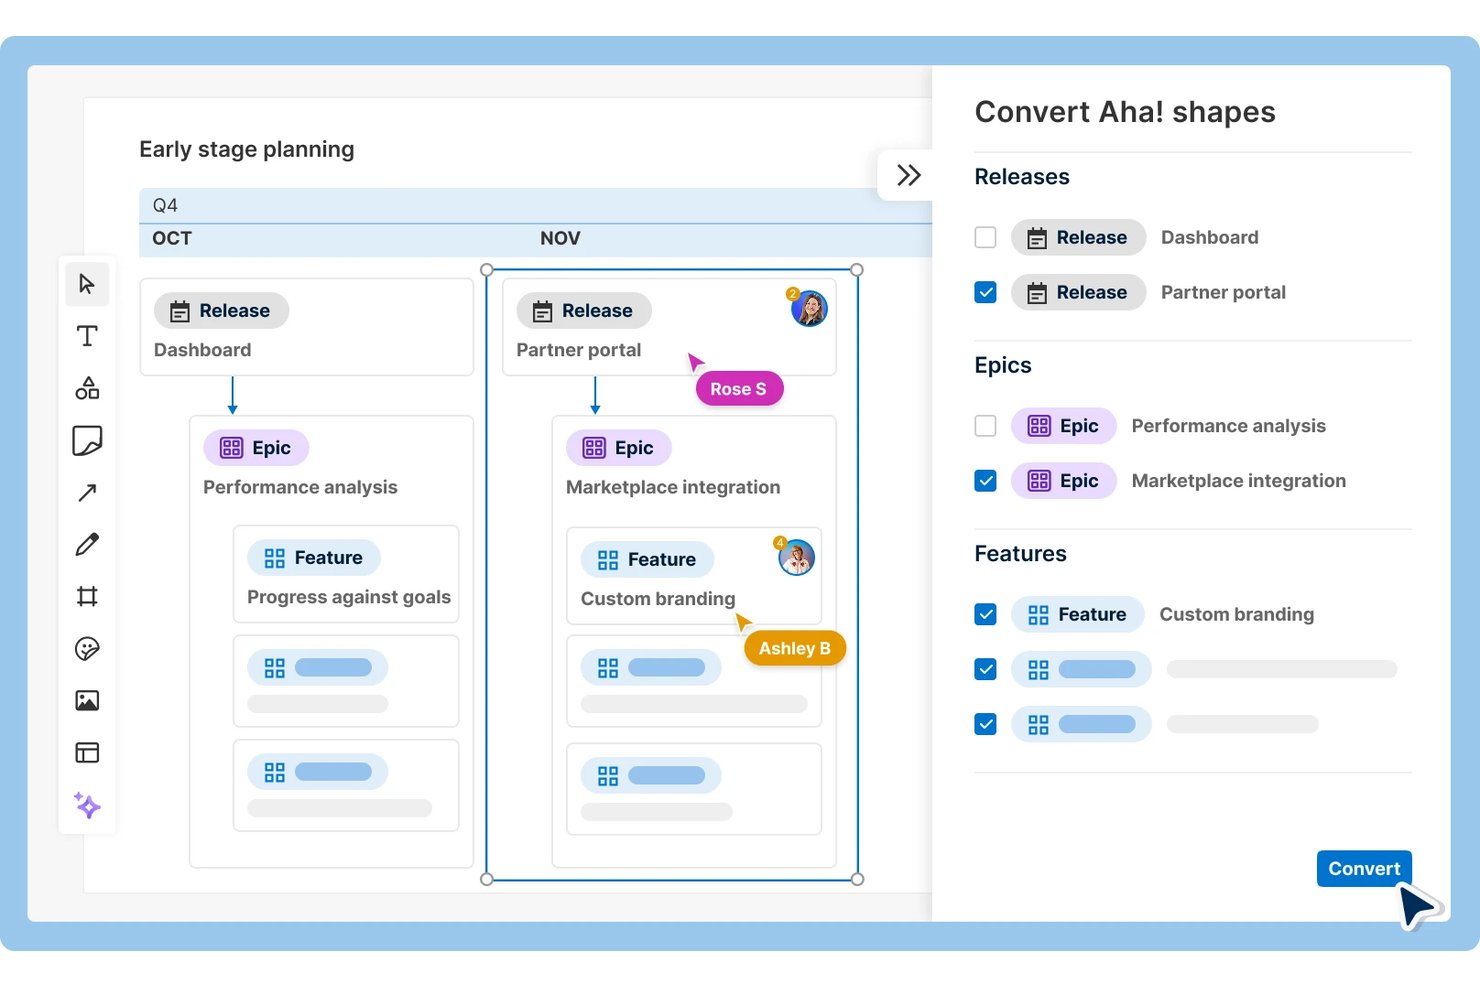The image size is (1480, 987).
Task: Click the Feature tag beside Custom branding in panel
Action: pos(1078,614)
